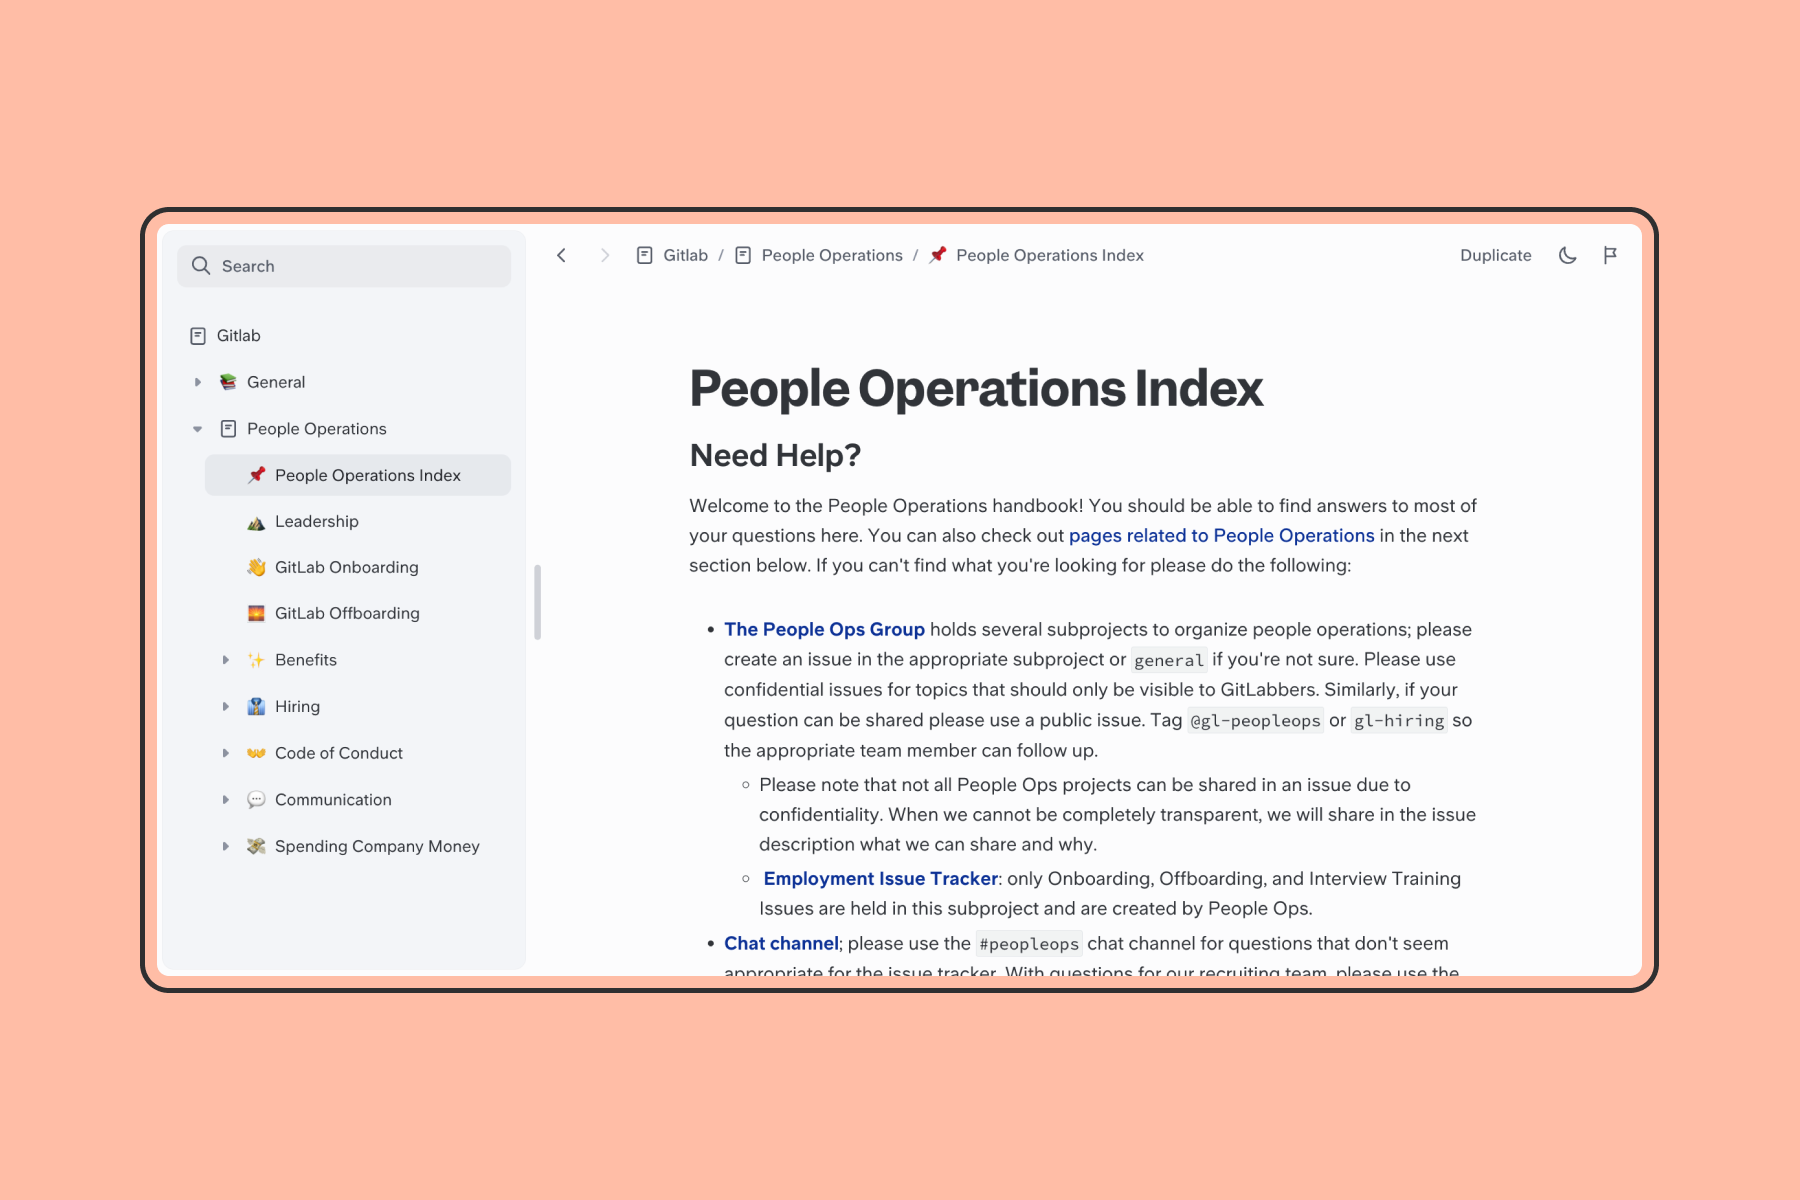Click the Gitlab breadcrumb page icon
Viewport: 1800px width, 1200px height.
tap(645, 256)
